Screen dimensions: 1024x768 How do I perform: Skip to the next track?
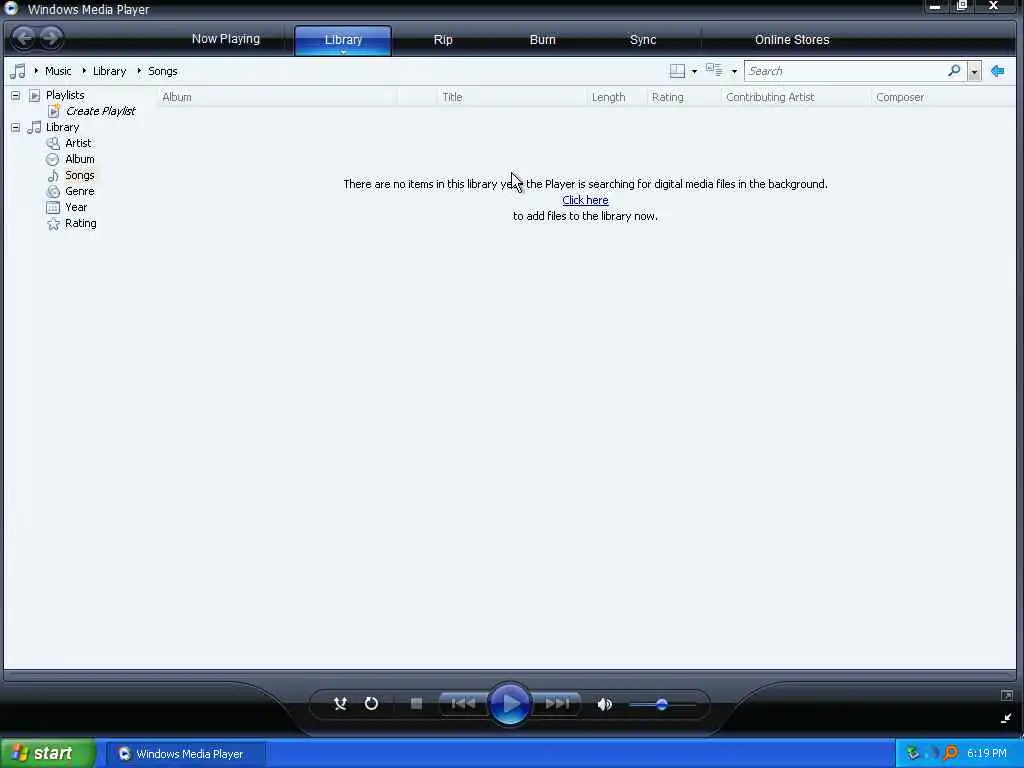coord(556,703)
